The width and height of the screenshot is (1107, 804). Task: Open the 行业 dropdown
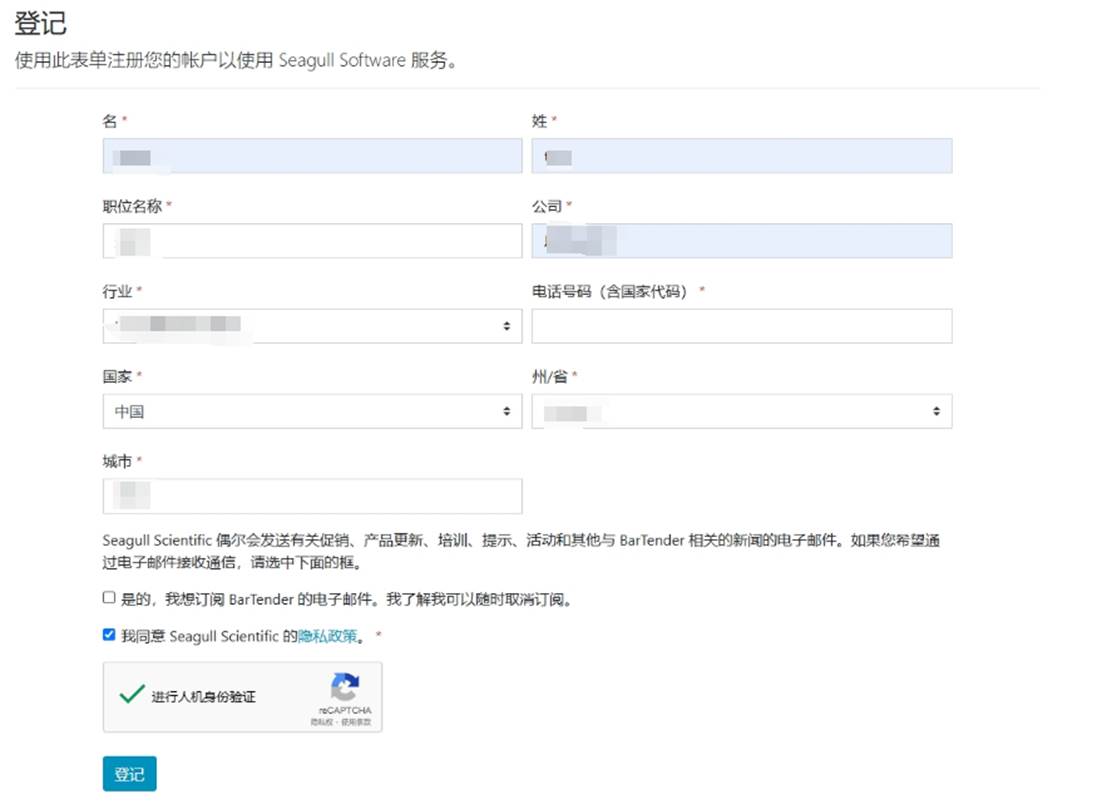point(312,326)
